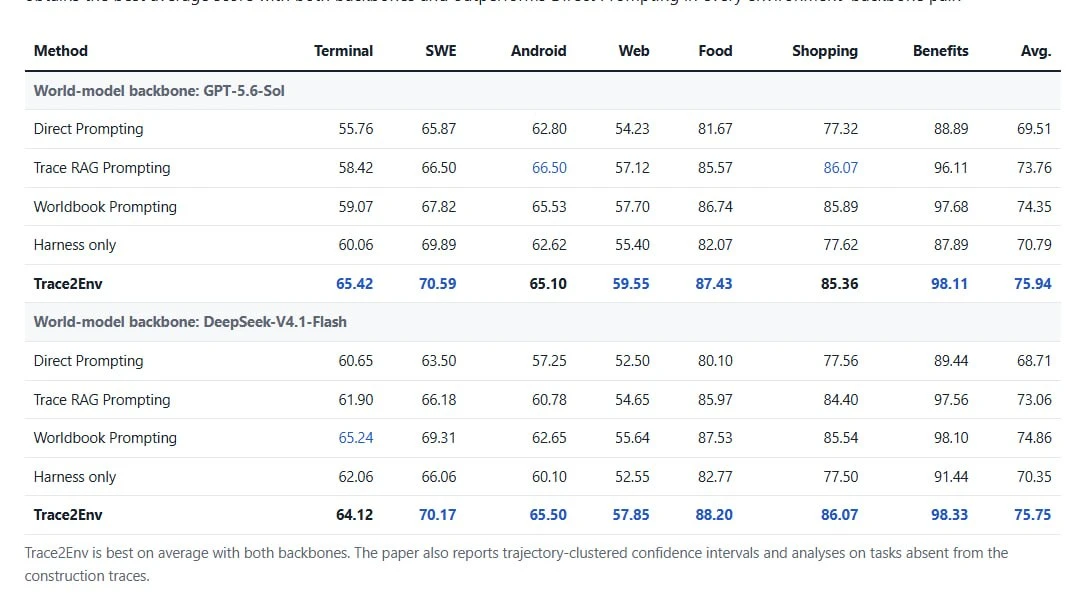Click the 75.94 Trace2Env average score
Viewport: 1081px width, 610px height.
coord(1033,283)
